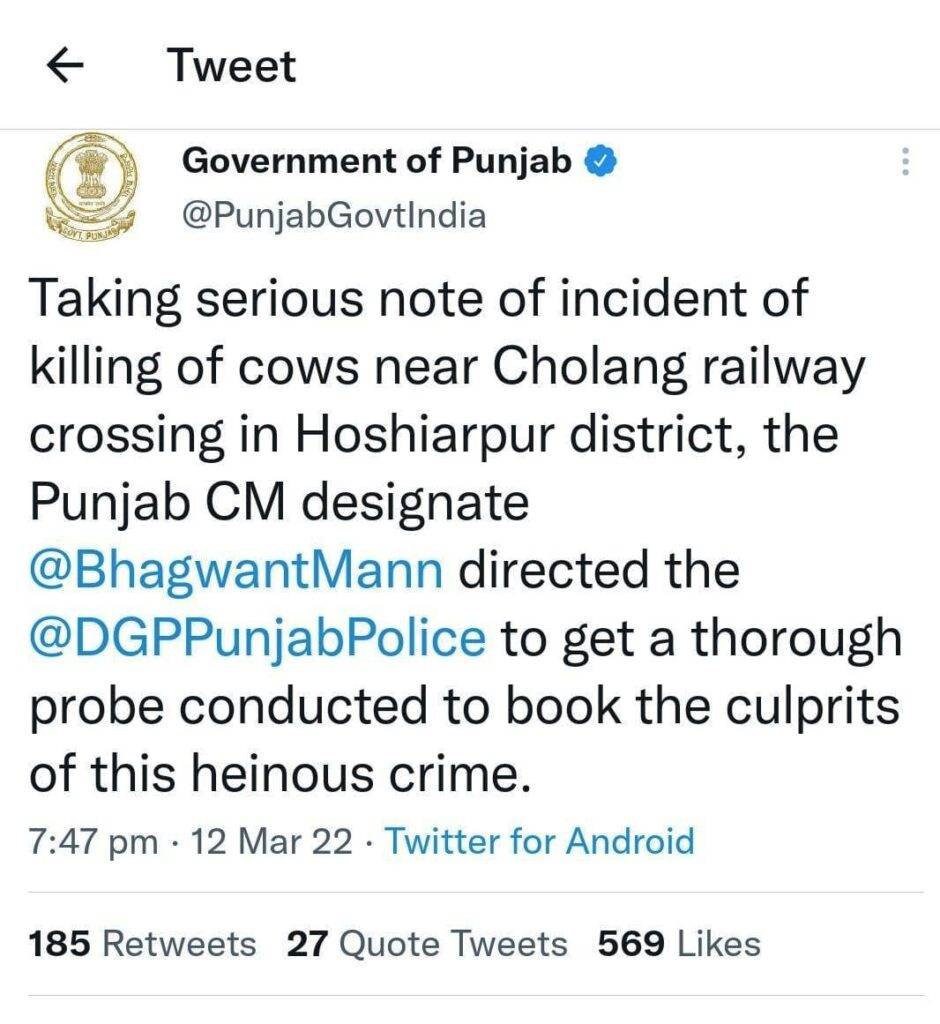This screenshot has height=1024, width=940.
Task: Click the Twitter for Android source link
Action: tap(540, 841)
